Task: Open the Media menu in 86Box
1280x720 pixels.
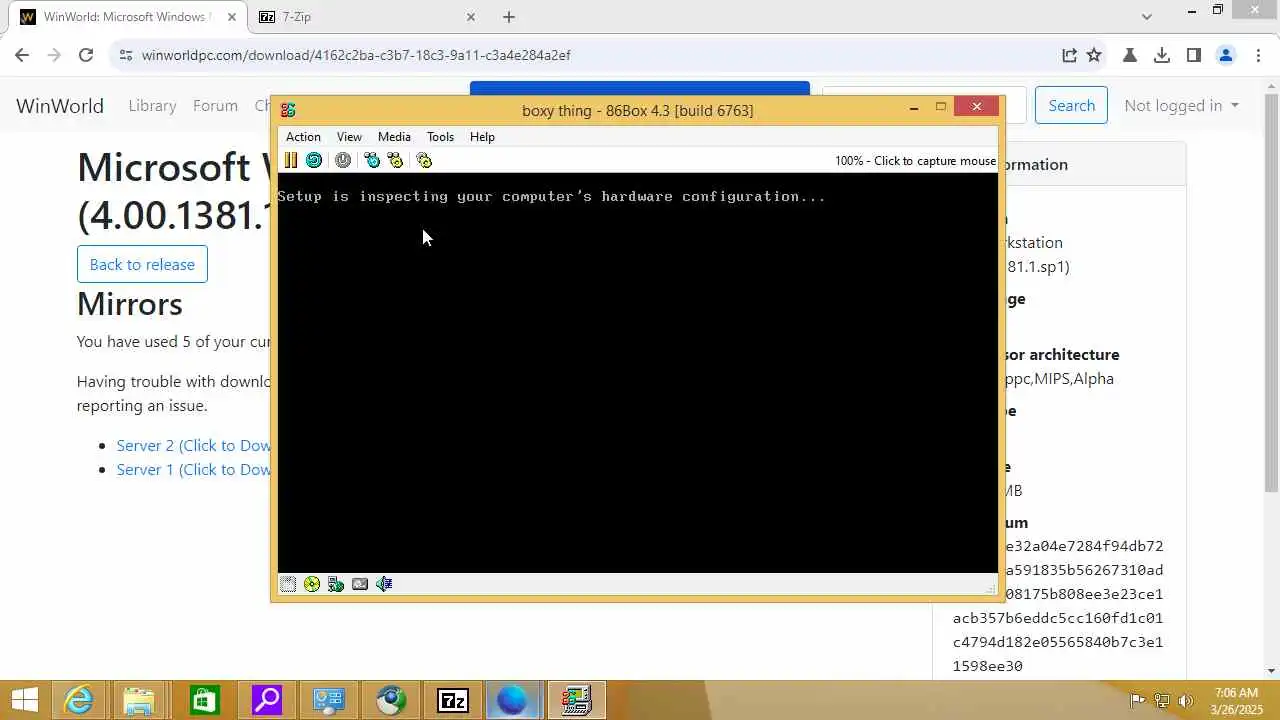Action: pyautogui.click(x=394, y=137)
